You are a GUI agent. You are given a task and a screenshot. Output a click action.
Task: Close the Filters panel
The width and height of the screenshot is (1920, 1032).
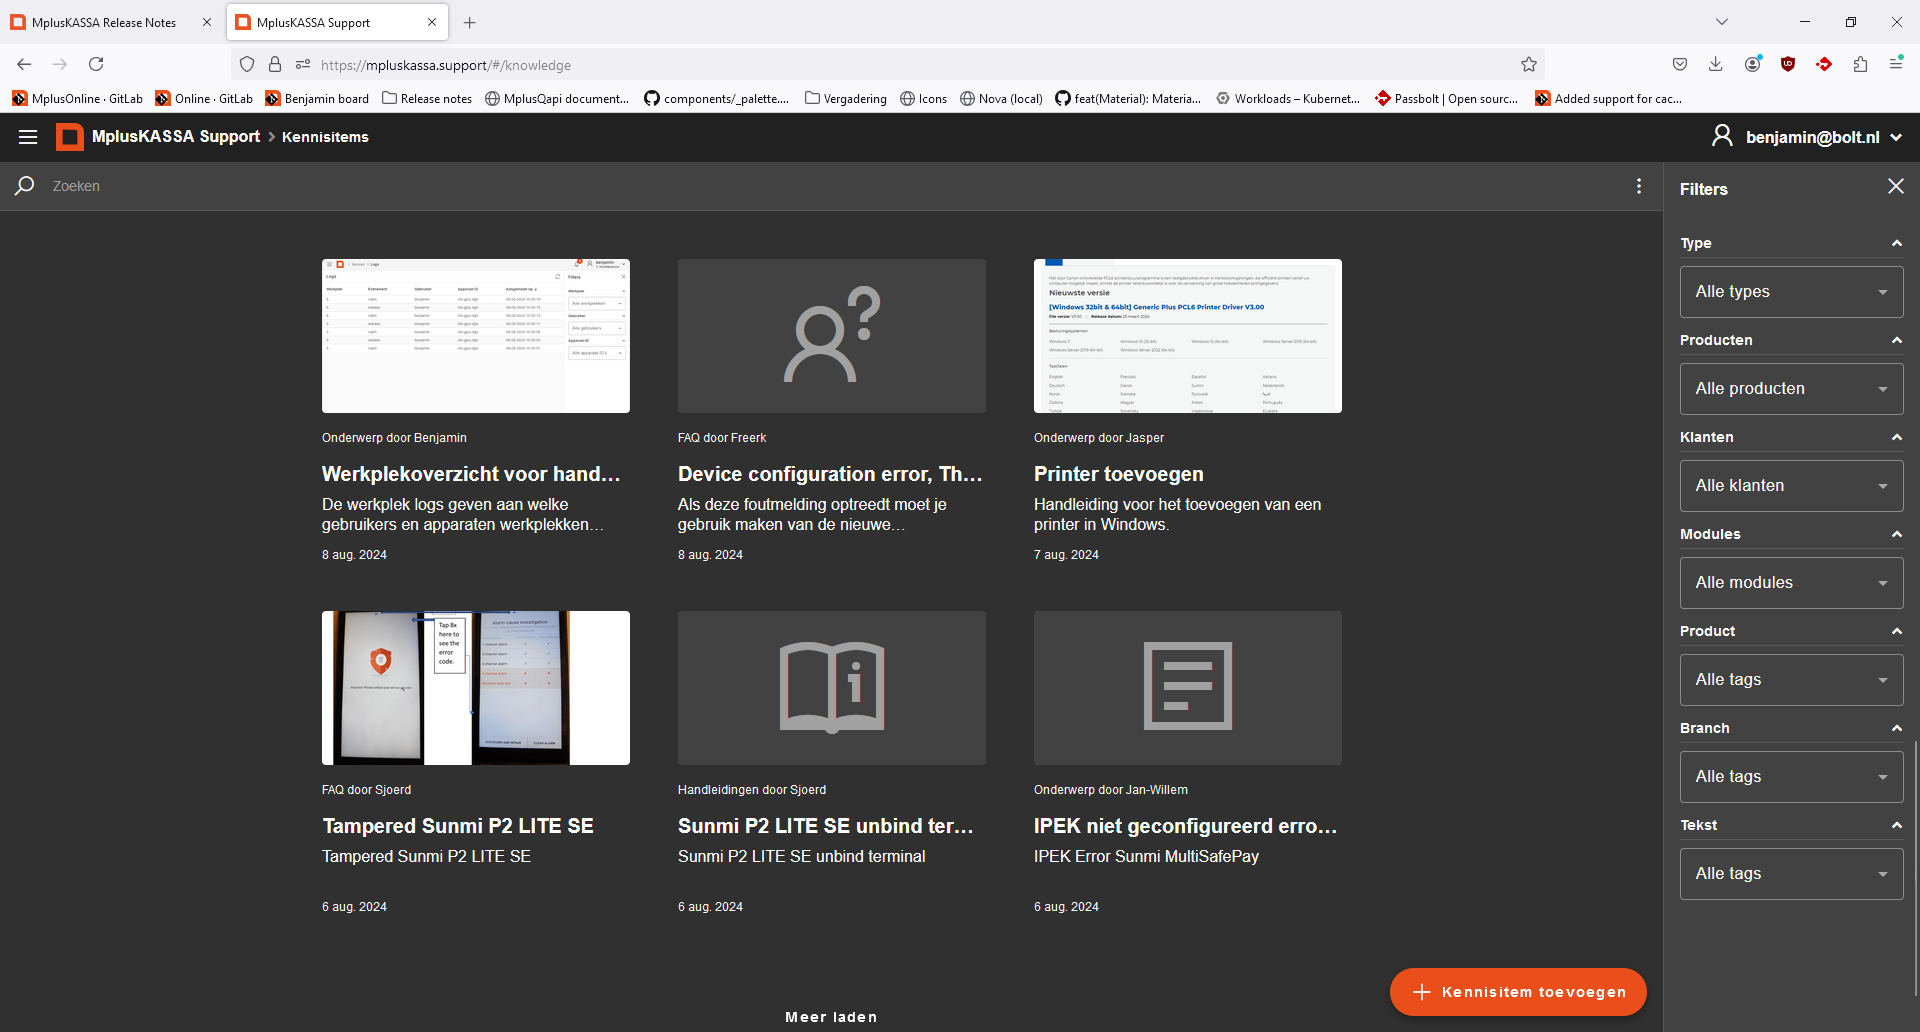point(1896,187)
